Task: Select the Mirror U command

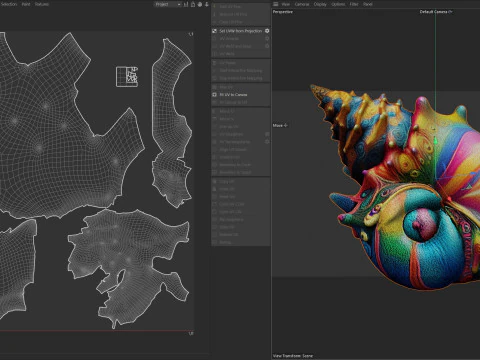Action: coord(241,111)
